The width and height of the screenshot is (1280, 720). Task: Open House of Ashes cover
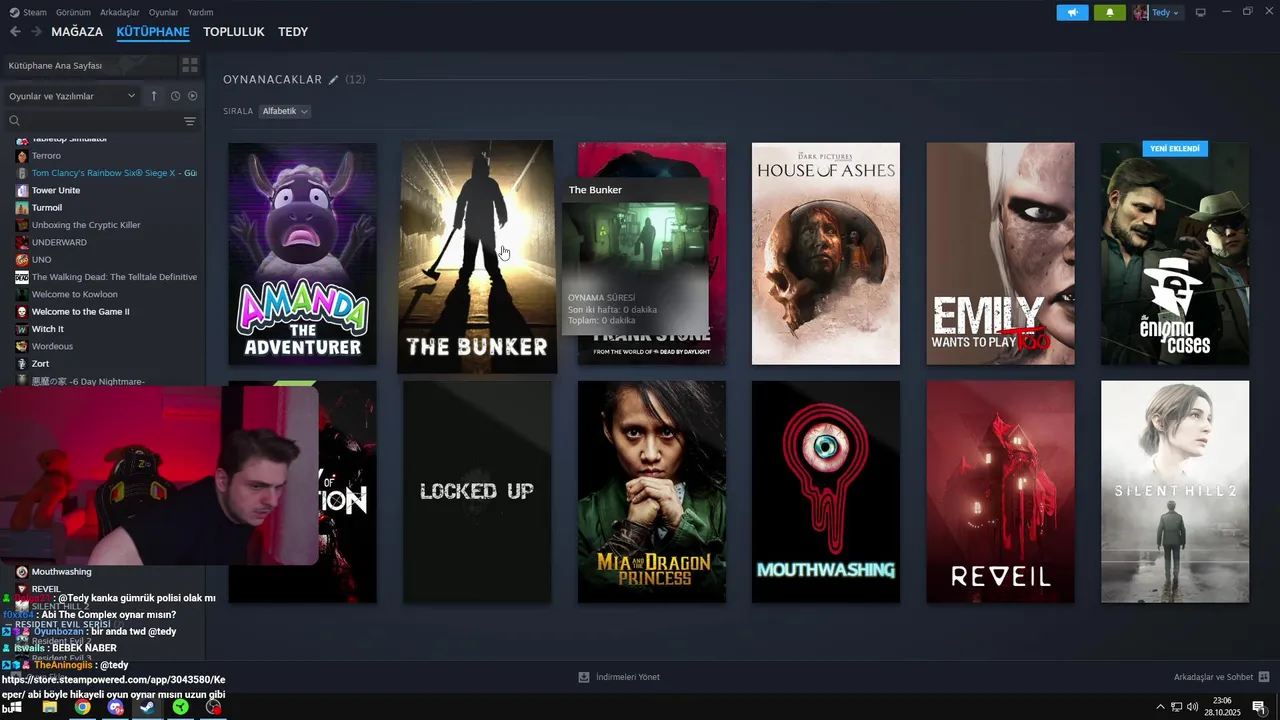[826, 253]
